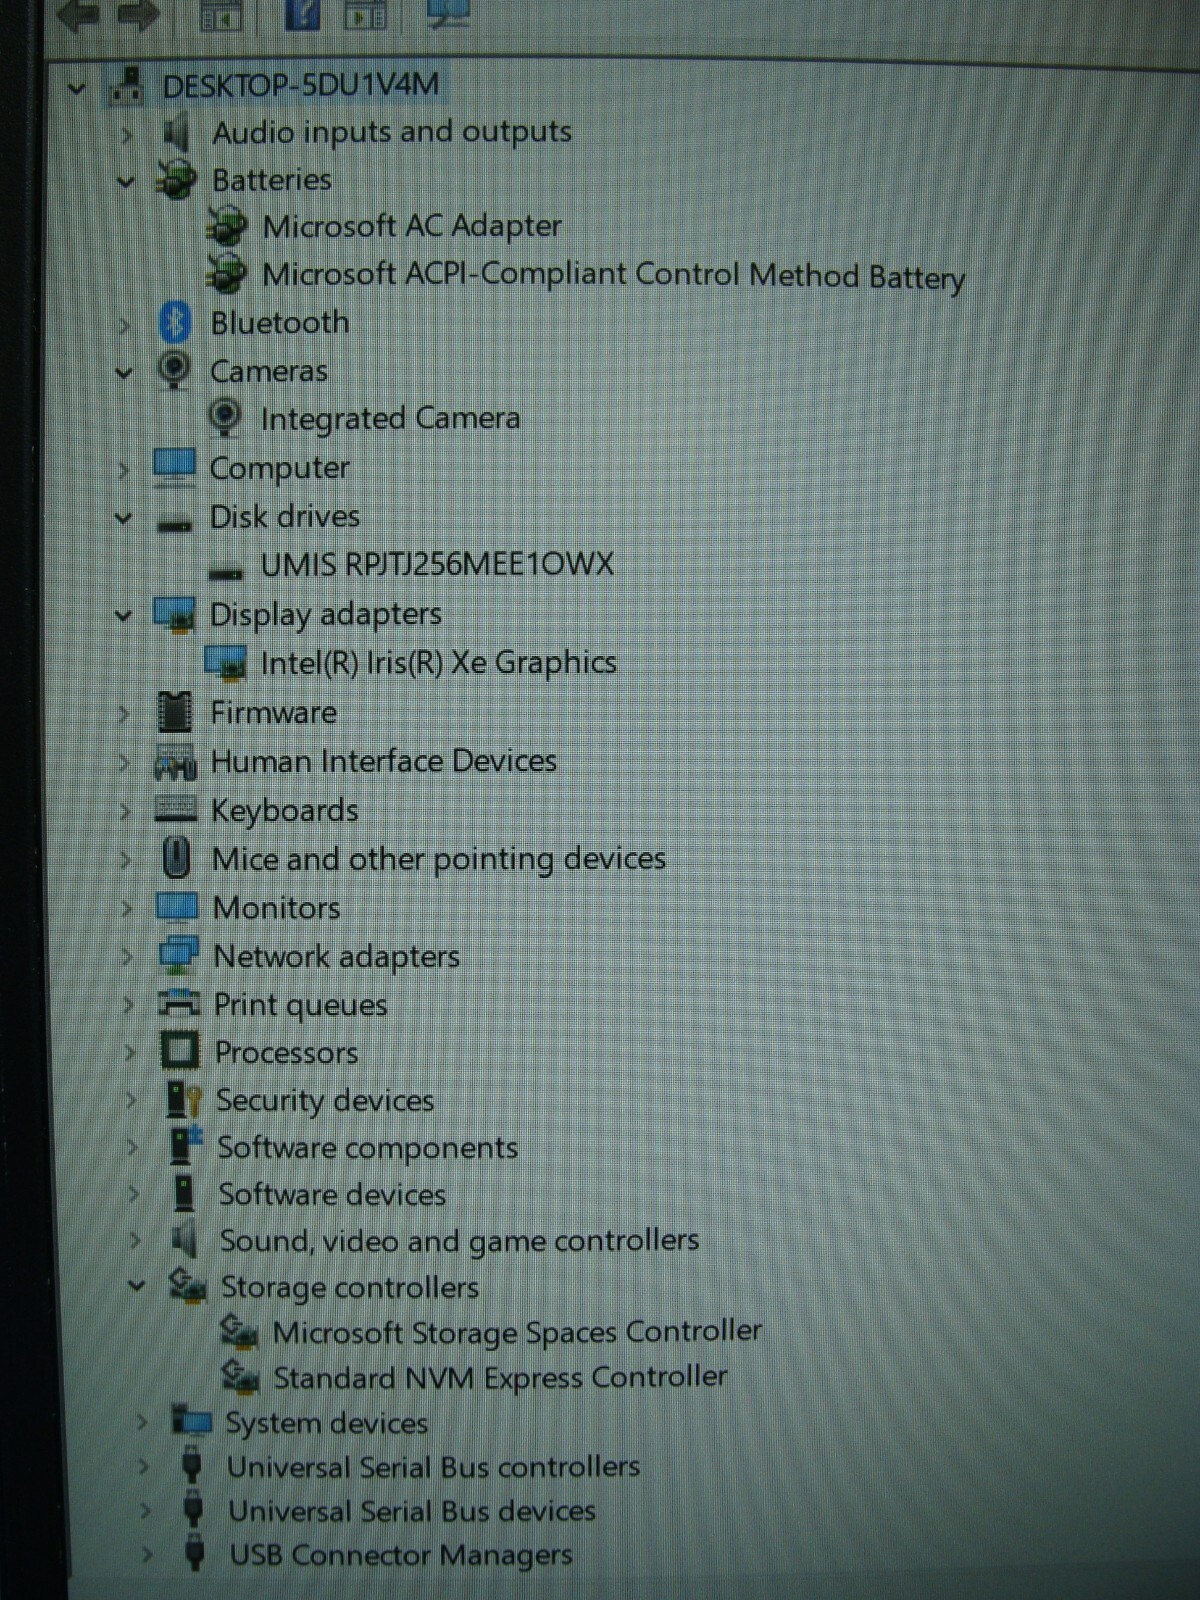Click the Human Interface Devices icon
This screenshot has width=1200, height=1600.
point(175,763)
